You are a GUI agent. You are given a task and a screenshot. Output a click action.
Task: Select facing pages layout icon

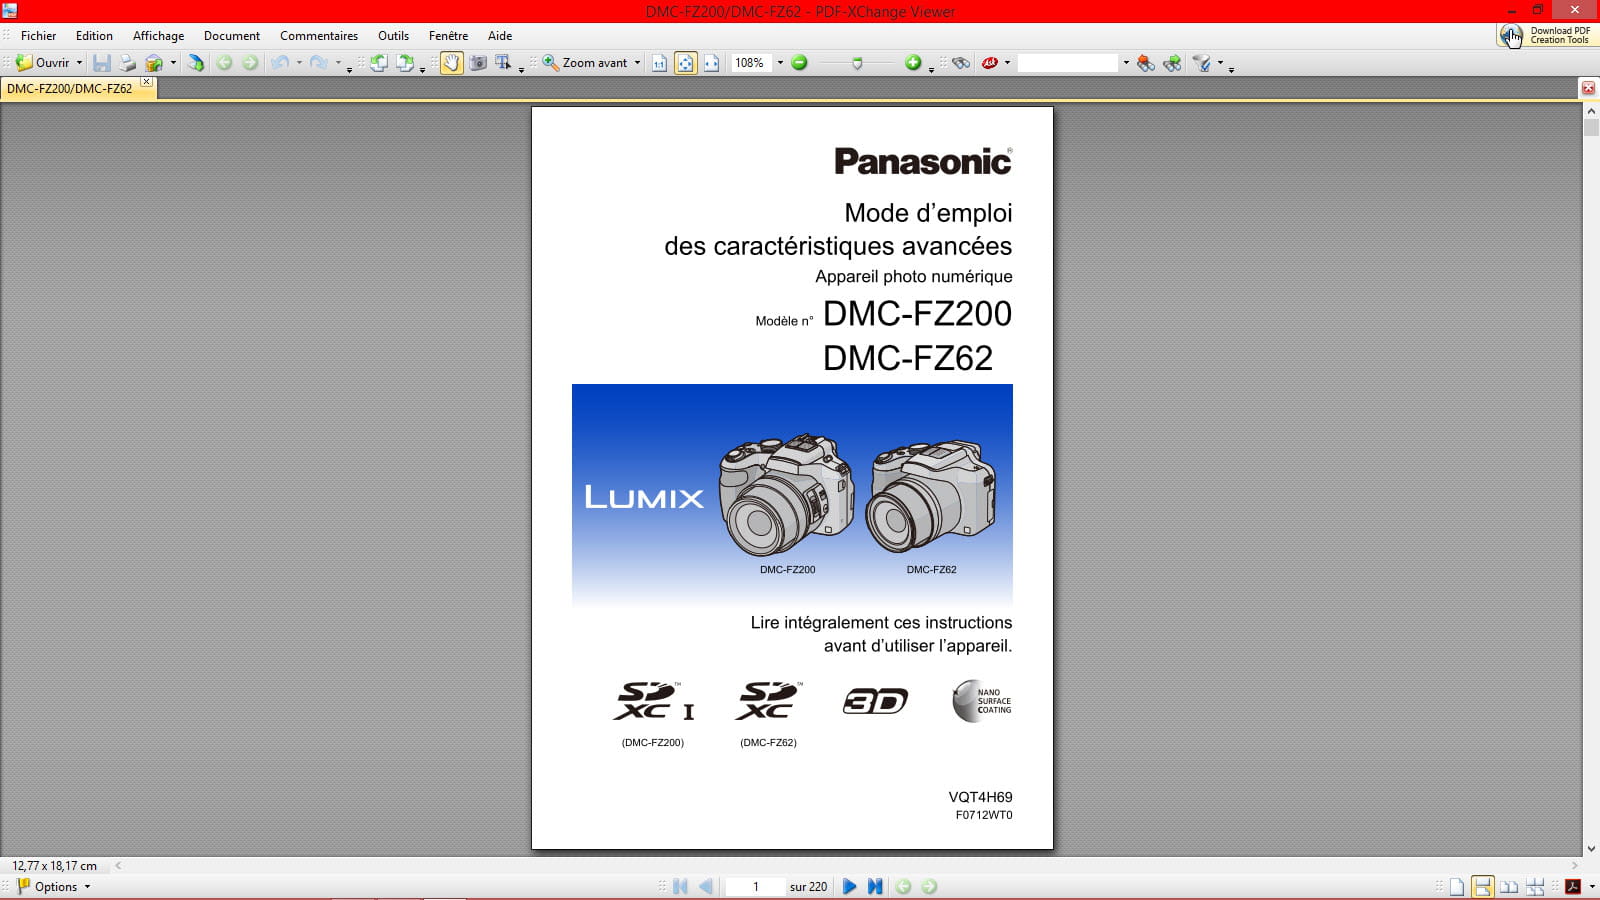click(x=1509, y=886)
